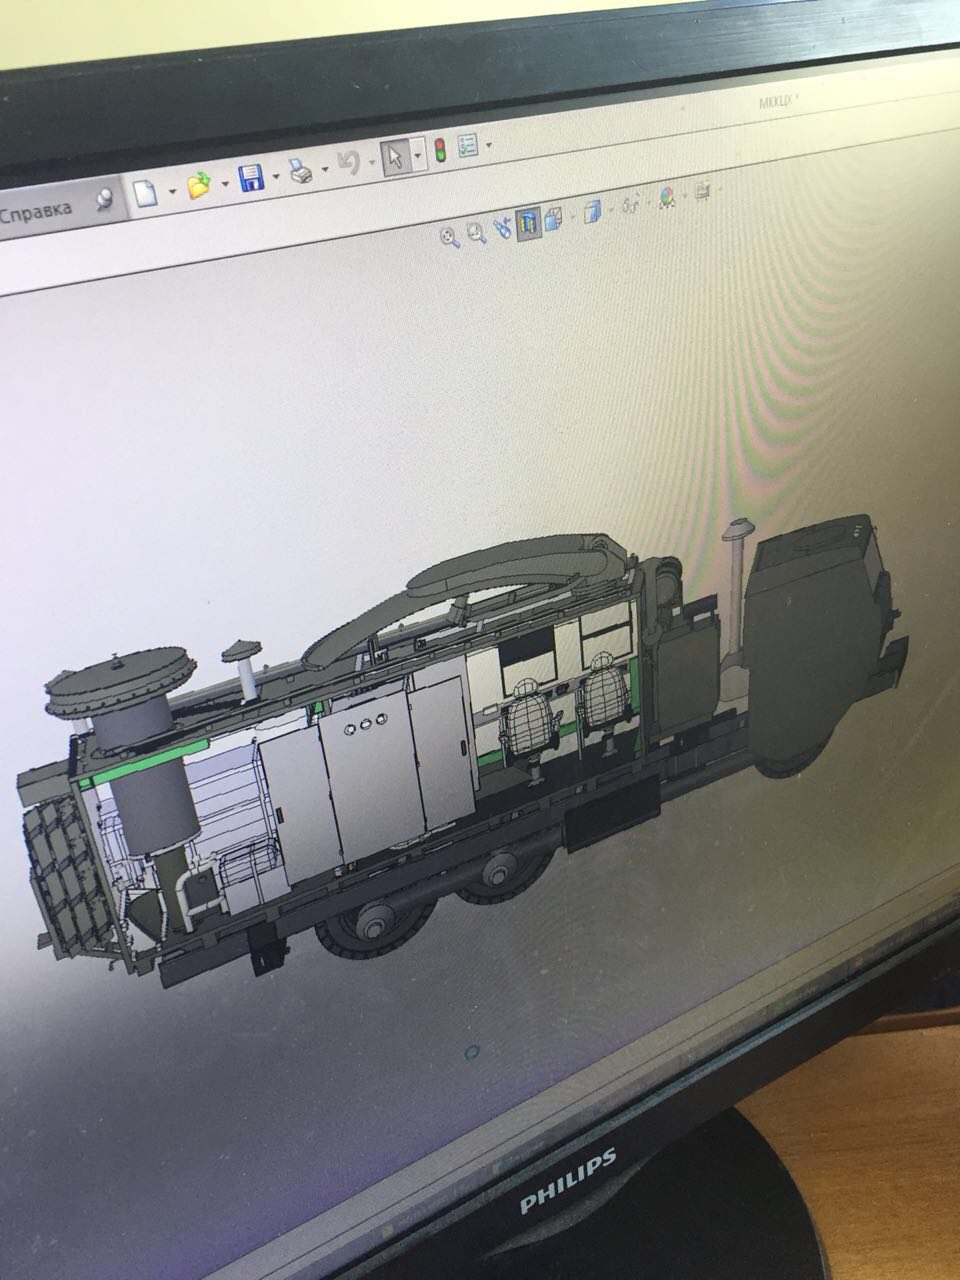Click Zoom to Area magnifier
Screen dimensions: 960x1280
coord(476,233)
